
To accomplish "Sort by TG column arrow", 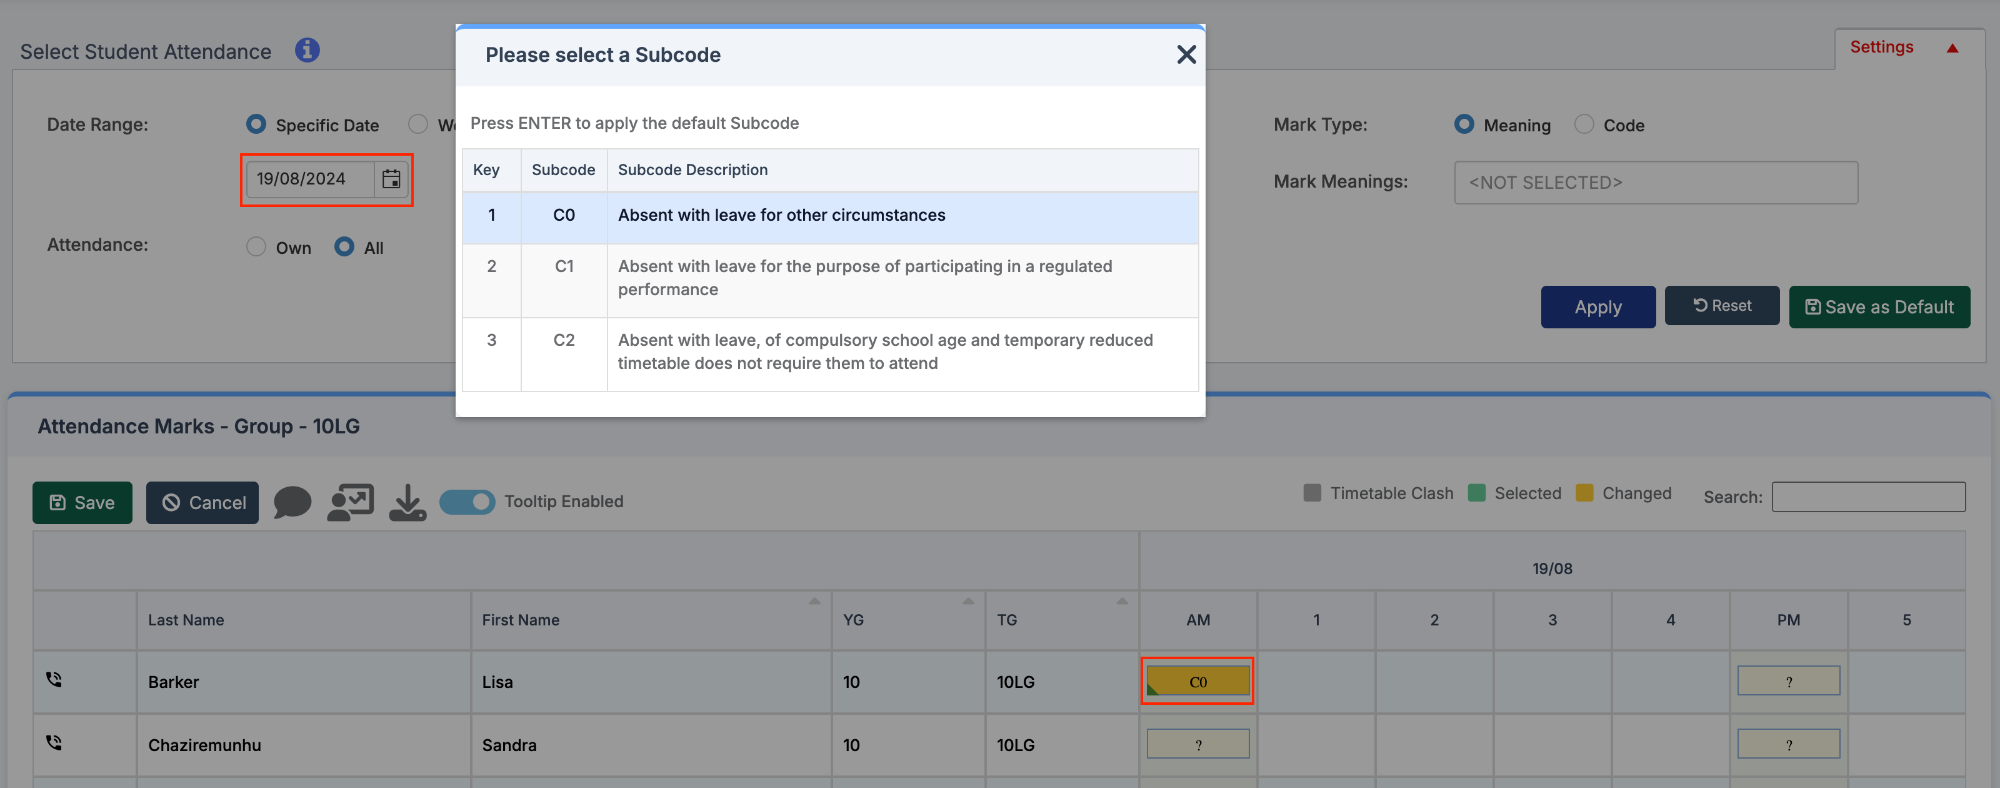I will (x=1122, y=601).
